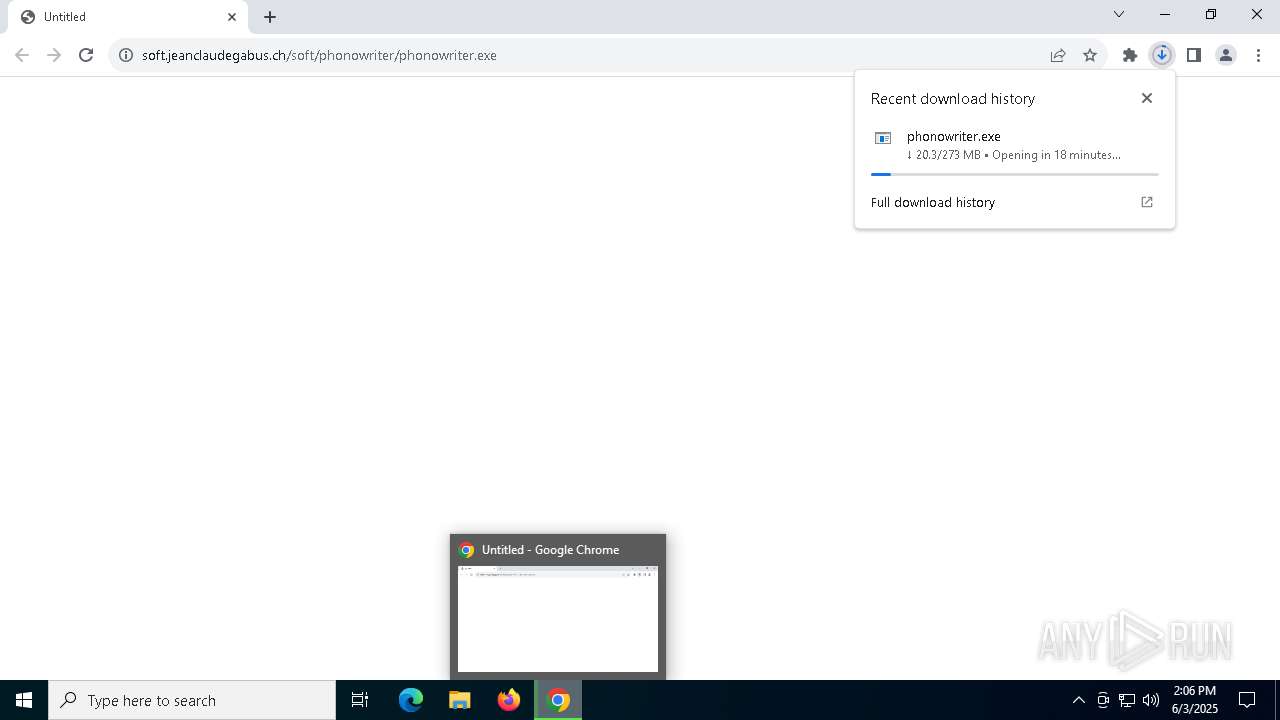
Task: Close the Untitled tab
Action: (x=232, y=17)
